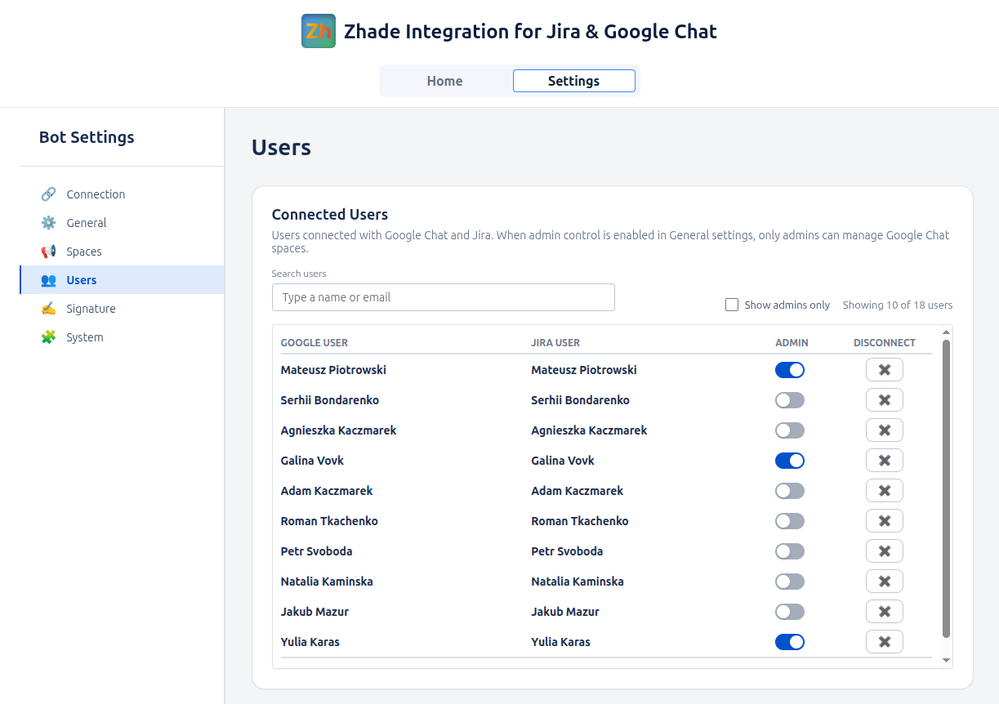The image size is (999, 704).
Task: Disconnect Yulia Karas using the X icon
Action: pyautogui.click(x=884, y=642)
